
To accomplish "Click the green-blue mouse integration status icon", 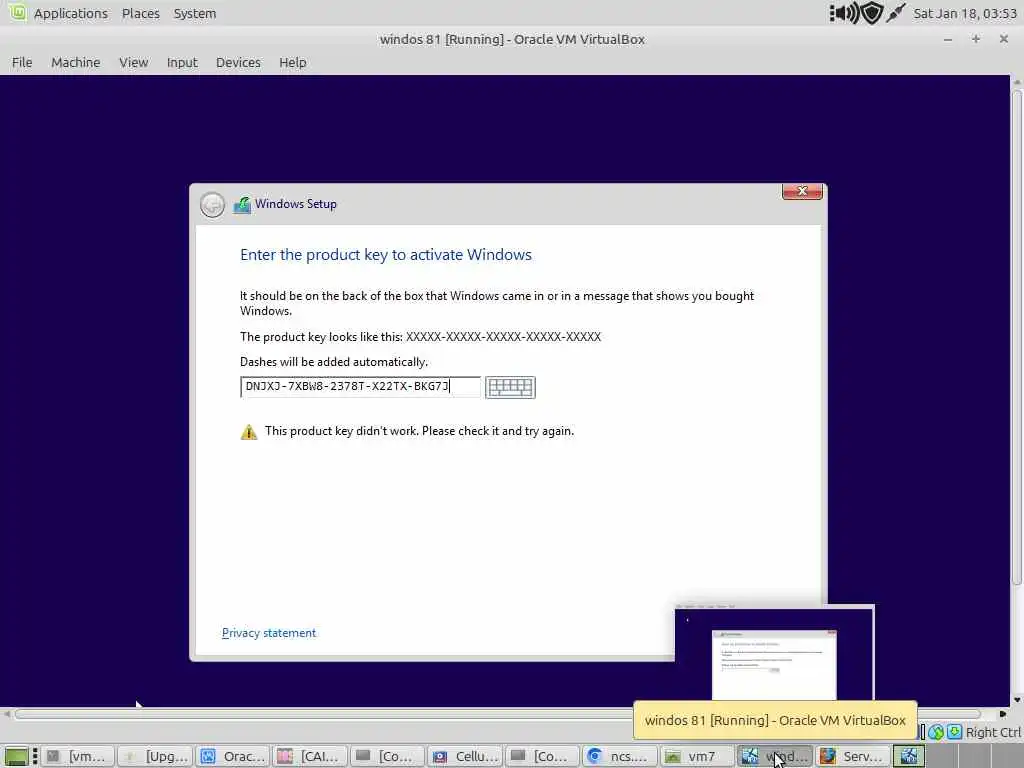I will tap(936, 732).
